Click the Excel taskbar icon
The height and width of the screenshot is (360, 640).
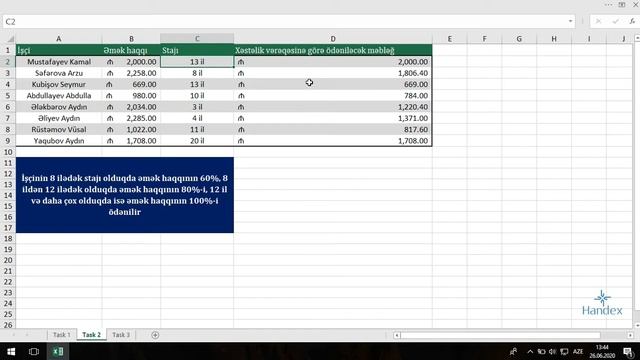58,351
